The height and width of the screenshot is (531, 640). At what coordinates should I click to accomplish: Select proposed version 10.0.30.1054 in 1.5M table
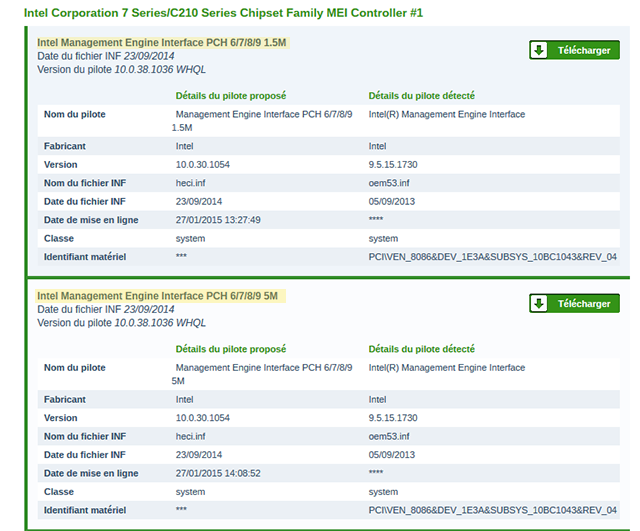coord(202,164)
